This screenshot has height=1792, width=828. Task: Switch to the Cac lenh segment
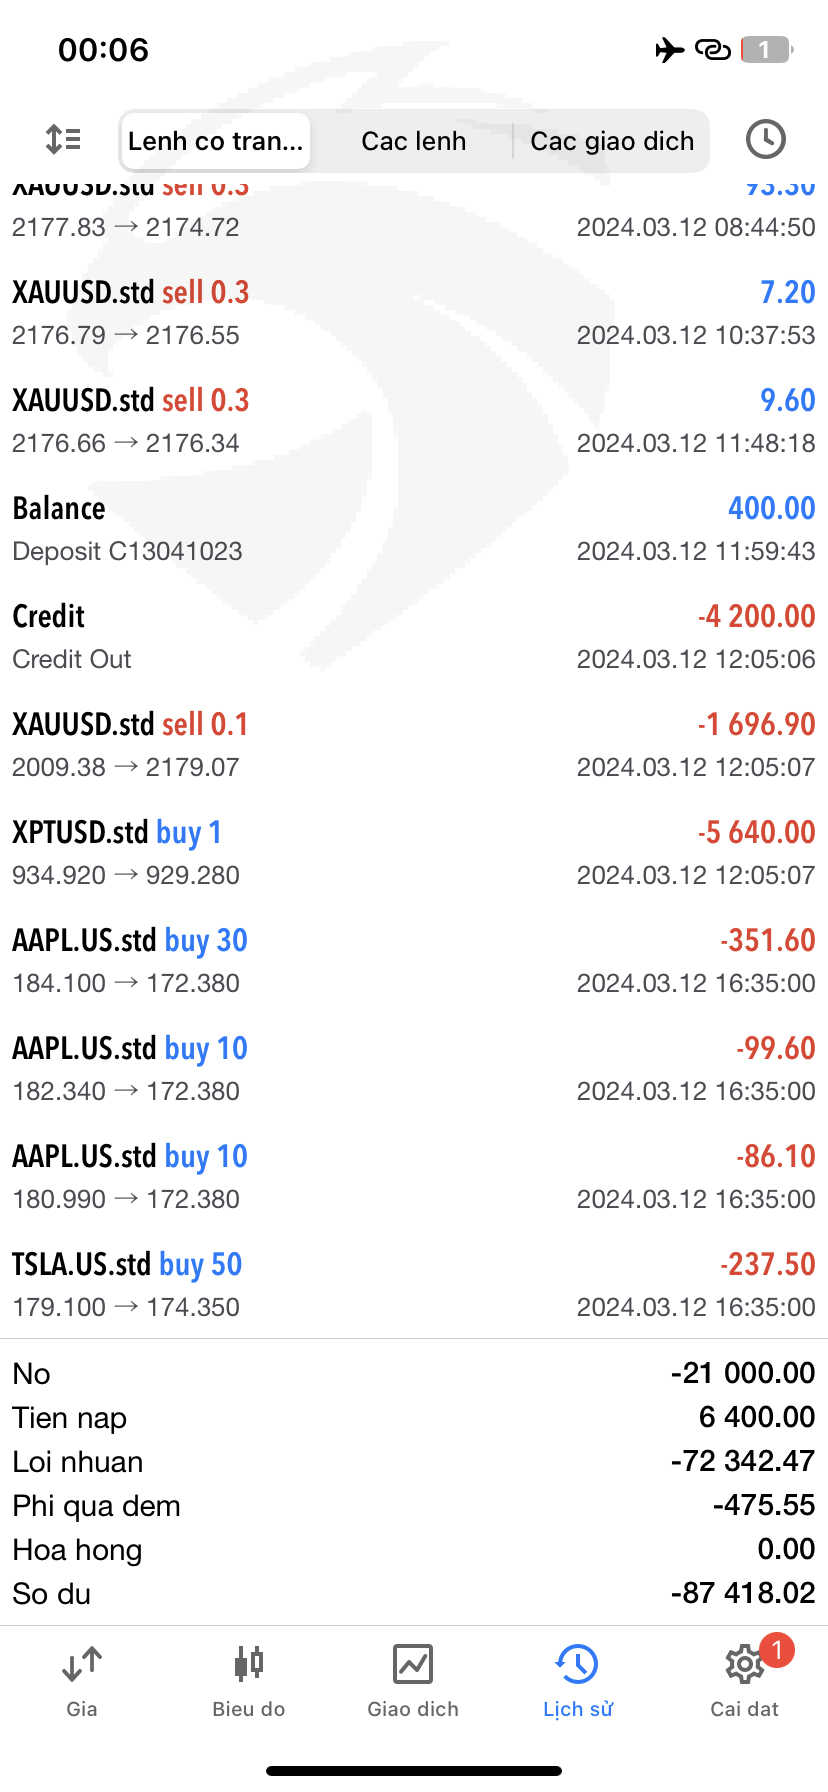pos(413,141)
